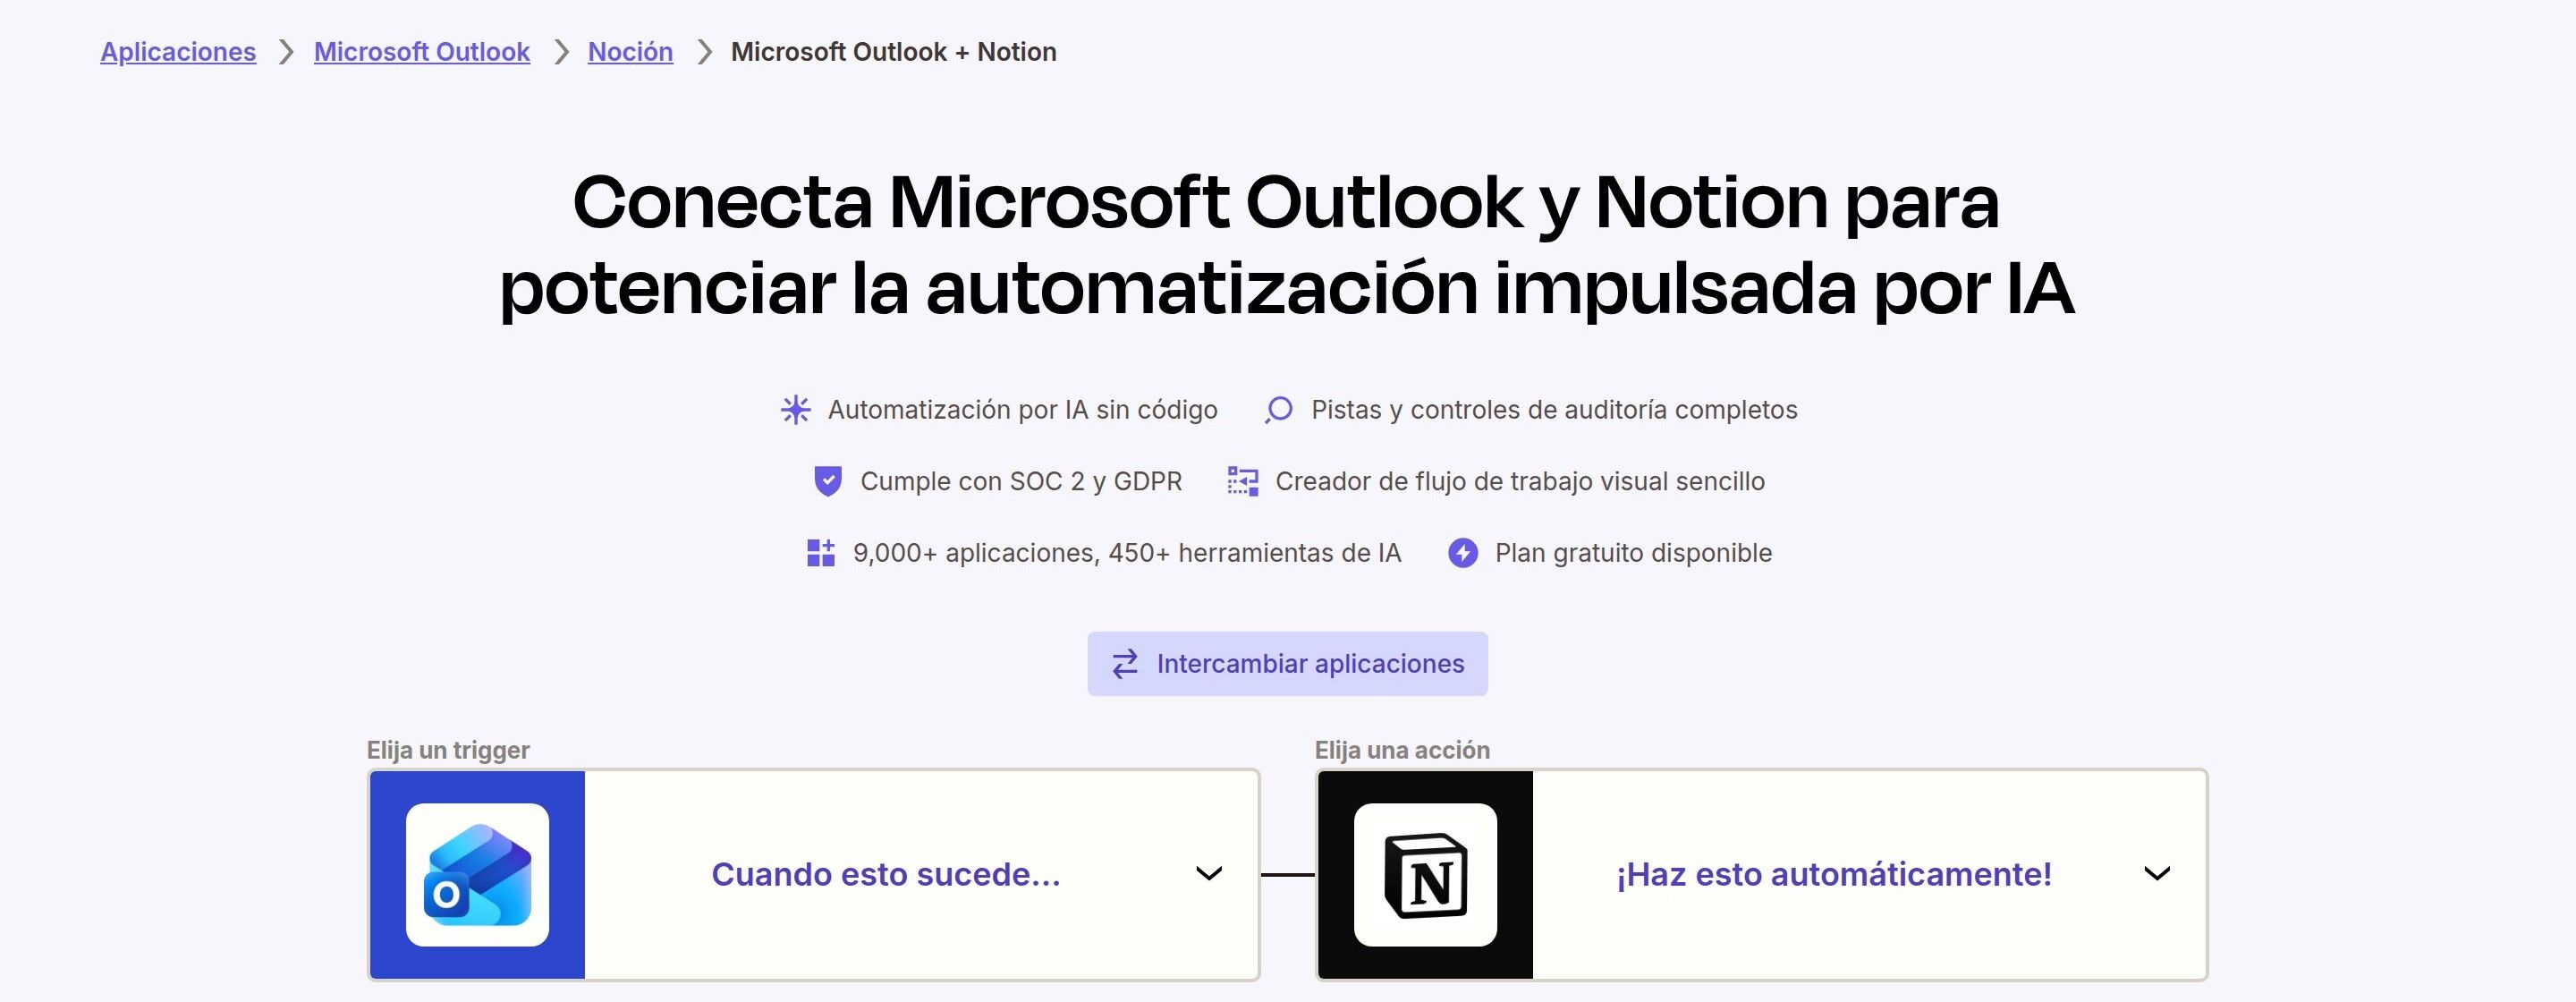Image resolution: width=2576 pixels, height=1002 pixels.
Task: Expand action chevron next to Haz esto automáticamente
Action: pyautogui.click(x=2157, y=874)
